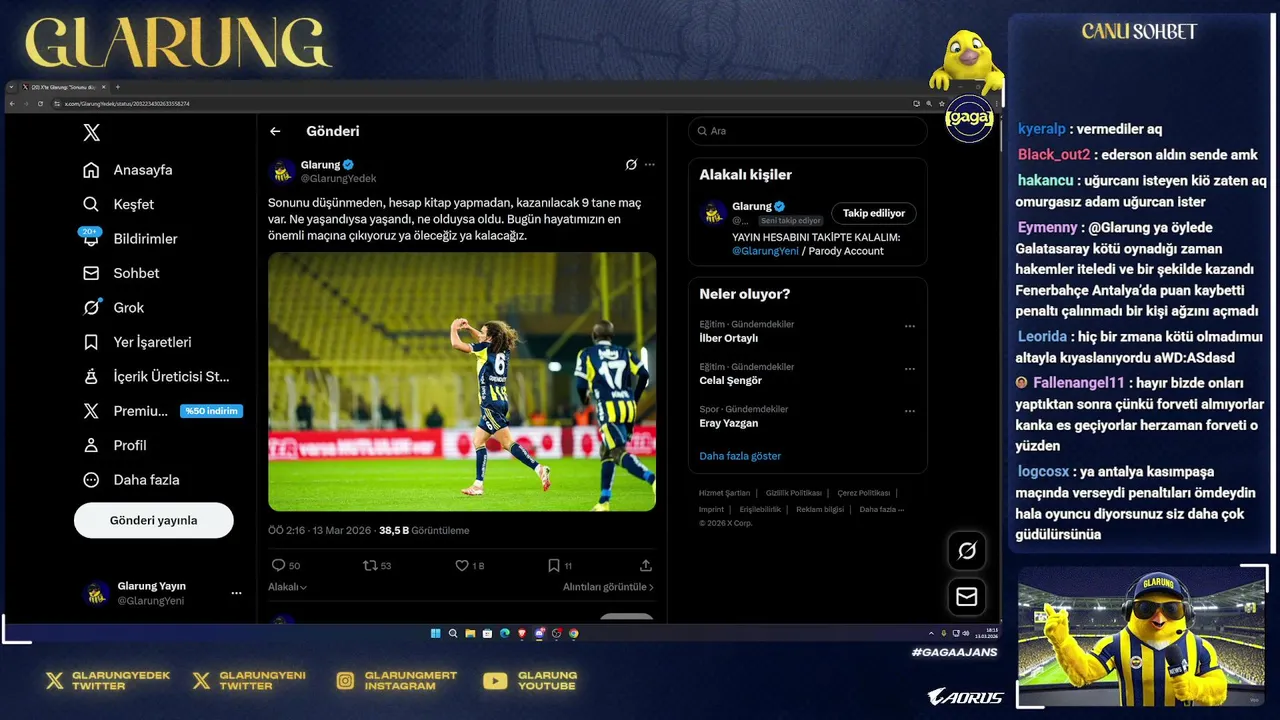Click the floating Grok button
Image resolution: width=1280 pixels, height=720 pixels.
pos(967,551)
